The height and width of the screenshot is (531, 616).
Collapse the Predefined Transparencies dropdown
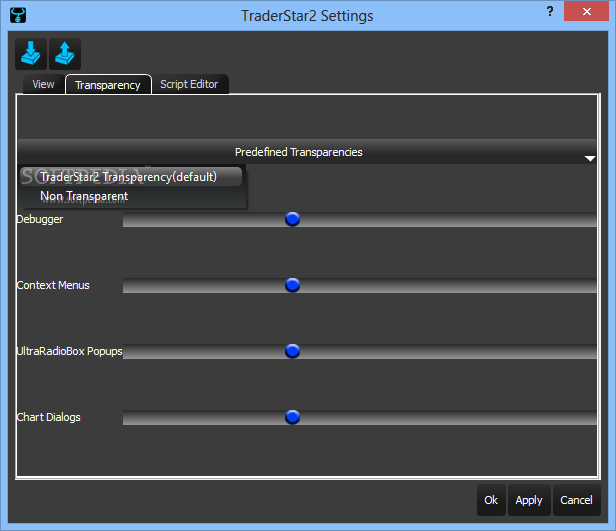306,152
